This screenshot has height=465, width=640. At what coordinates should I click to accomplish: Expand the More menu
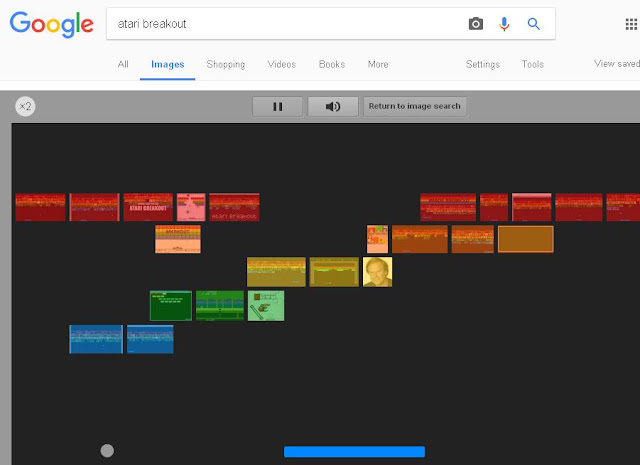378,65
